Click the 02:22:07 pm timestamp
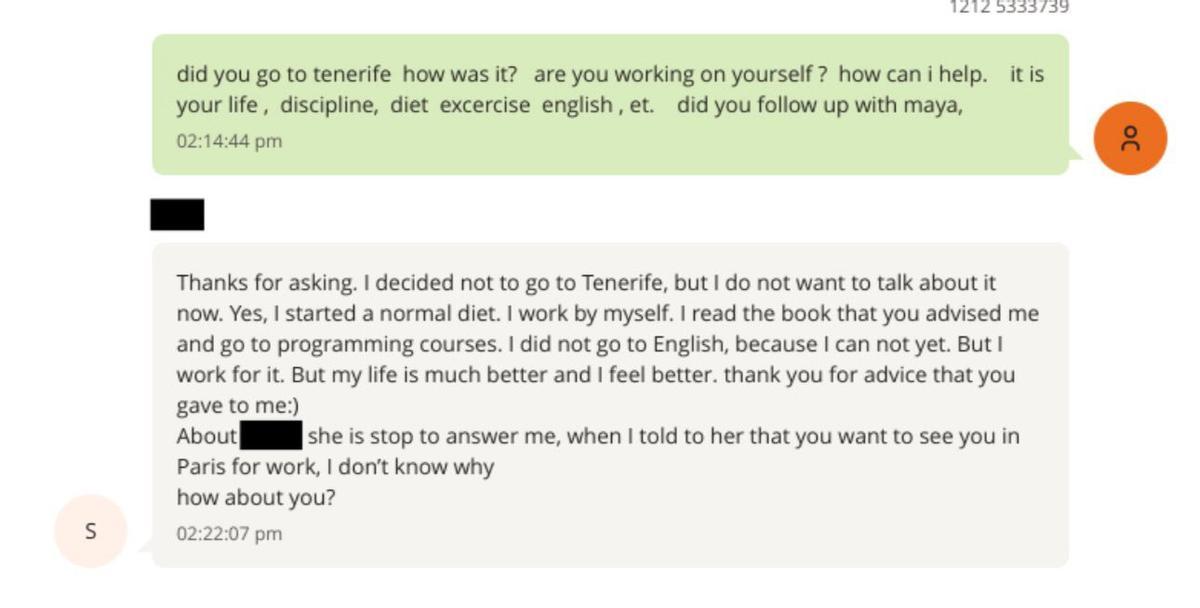This screenshot has height=608, width=1200. [x=229, y=534]
